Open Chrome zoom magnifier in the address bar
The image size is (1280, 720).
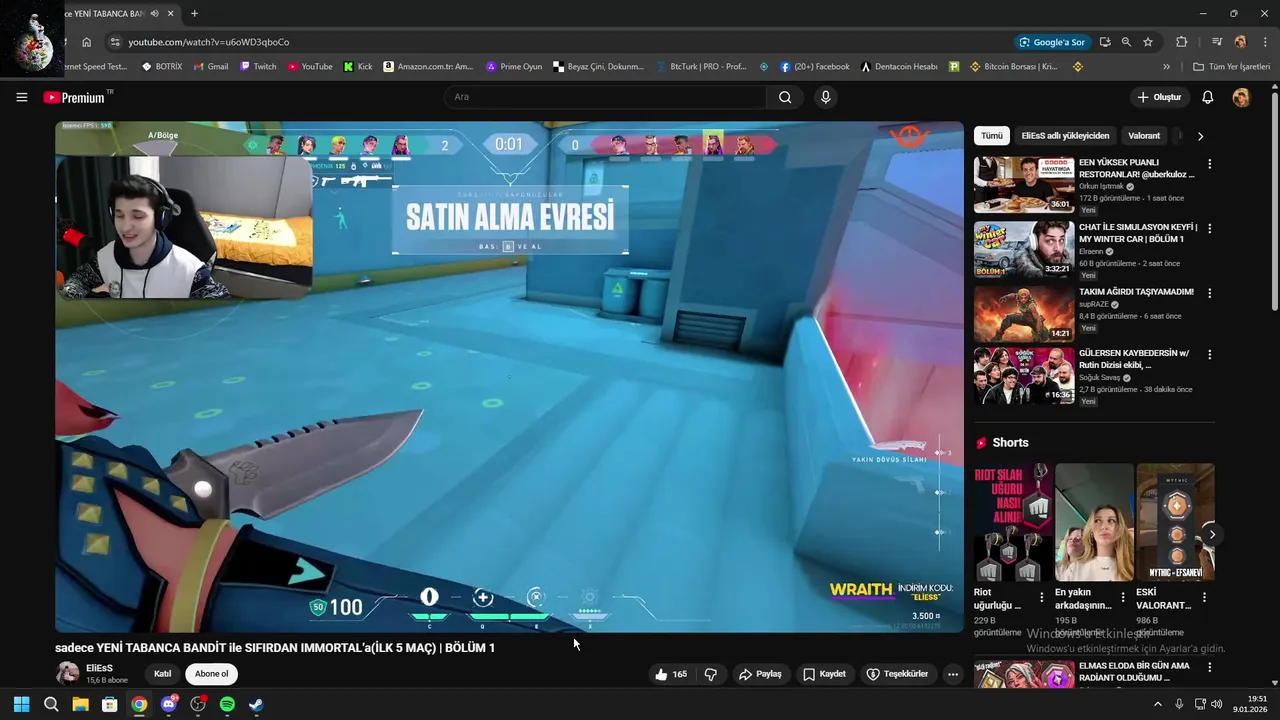[1126, 42]
